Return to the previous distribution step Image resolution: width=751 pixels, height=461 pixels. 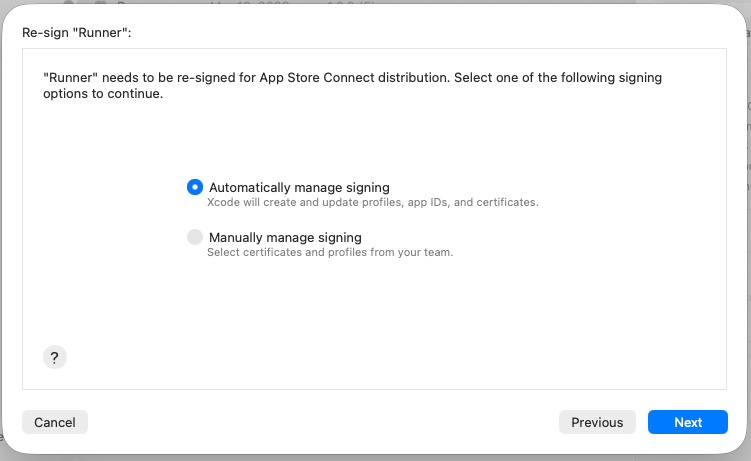click(x=597, y=422)
